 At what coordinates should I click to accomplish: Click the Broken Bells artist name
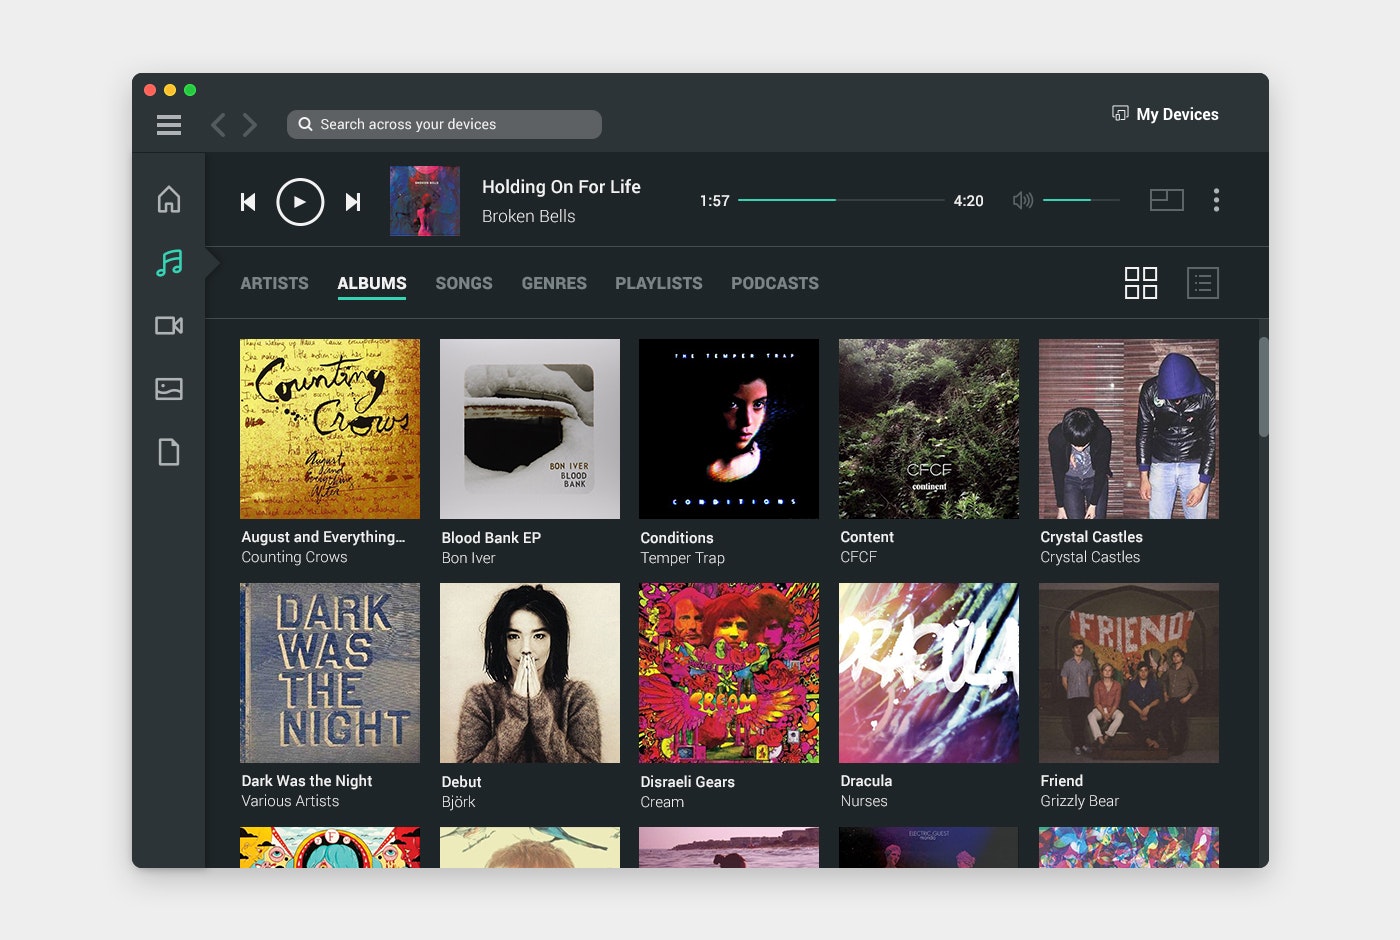528,216
